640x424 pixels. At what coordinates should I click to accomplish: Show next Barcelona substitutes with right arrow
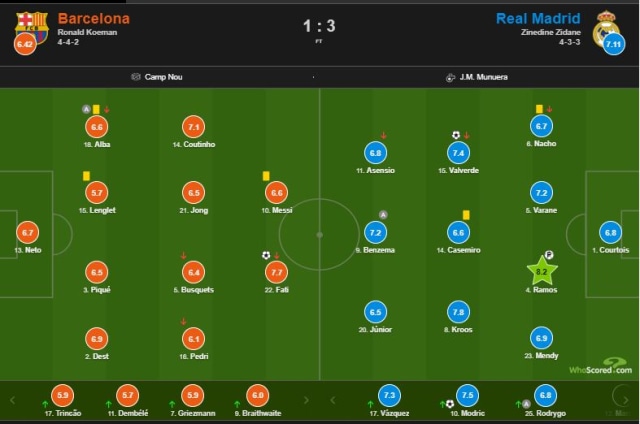(307, 400)
